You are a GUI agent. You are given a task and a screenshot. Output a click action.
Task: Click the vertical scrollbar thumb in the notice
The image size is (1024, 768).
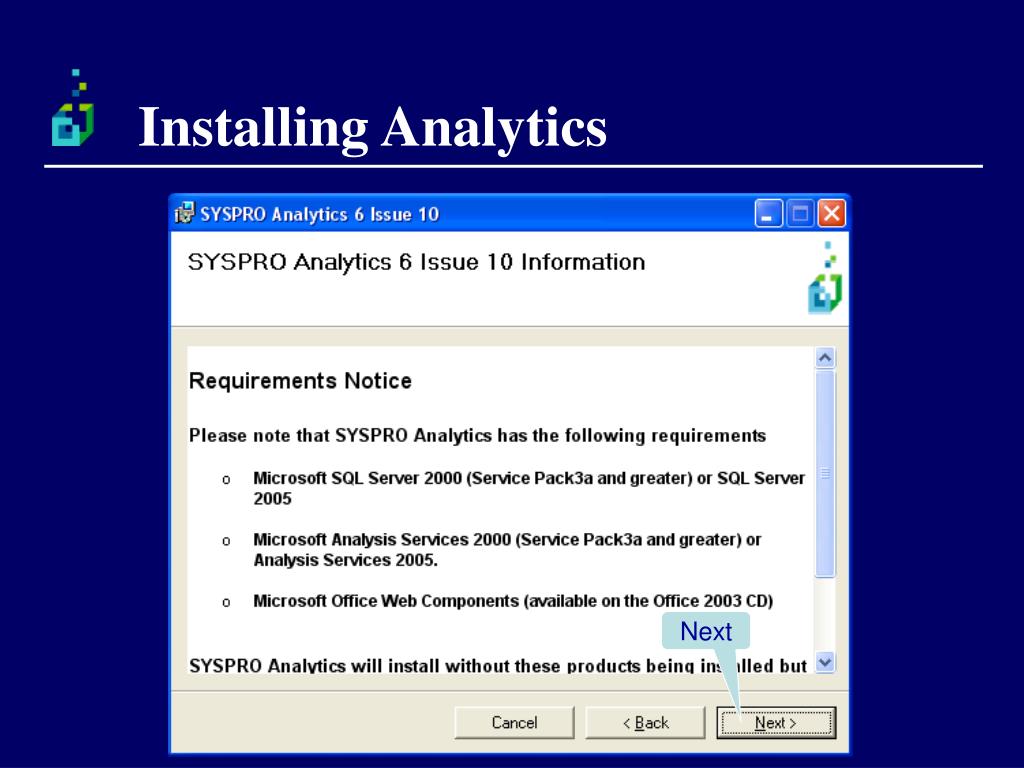point(825,473)
